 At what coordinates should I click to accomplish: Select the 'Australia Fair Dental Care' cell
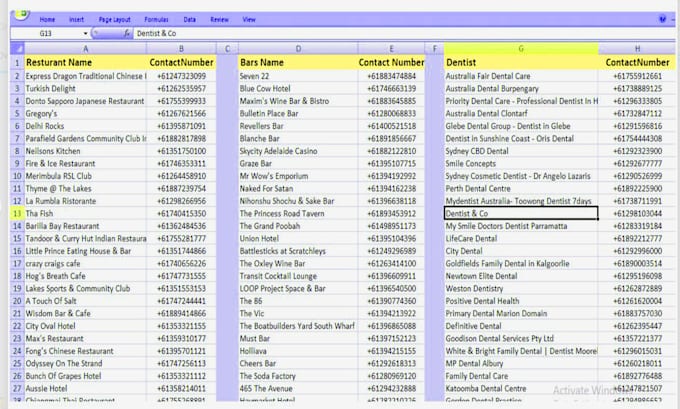(x=521, y=76)
